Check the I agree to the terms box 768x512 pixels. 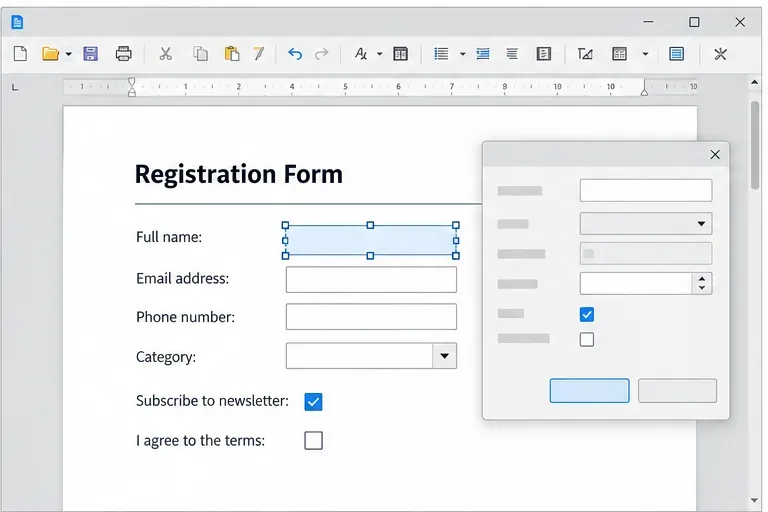[313, 440]
